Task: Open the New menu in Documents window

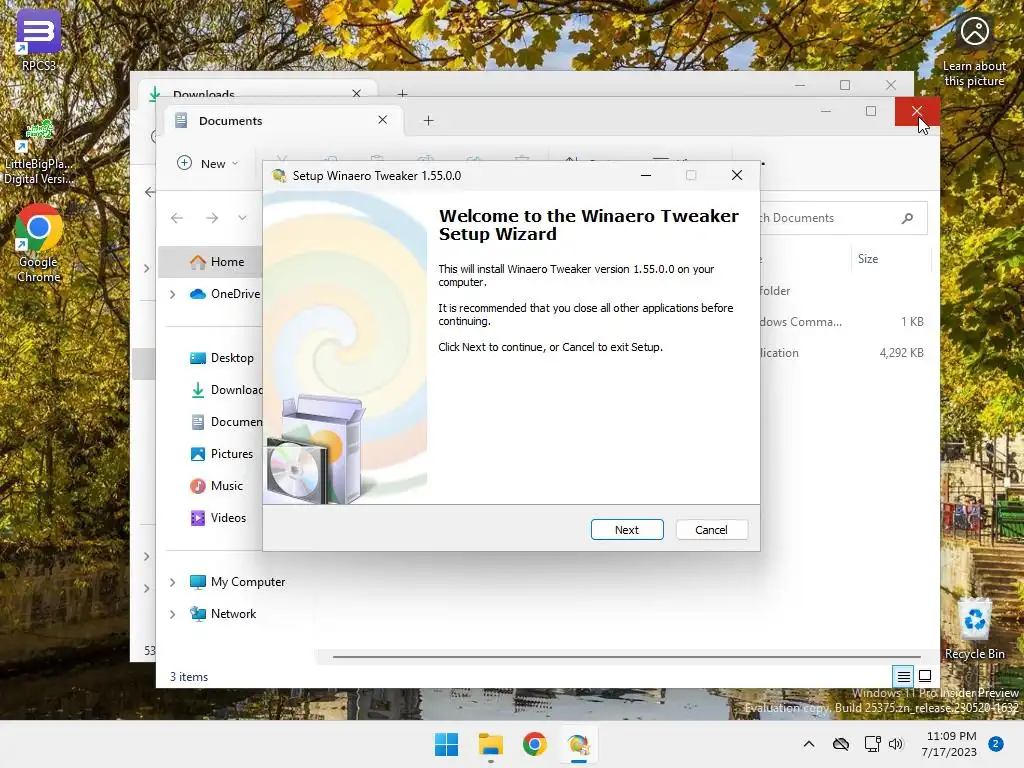Action: click(x=208, y=163)
